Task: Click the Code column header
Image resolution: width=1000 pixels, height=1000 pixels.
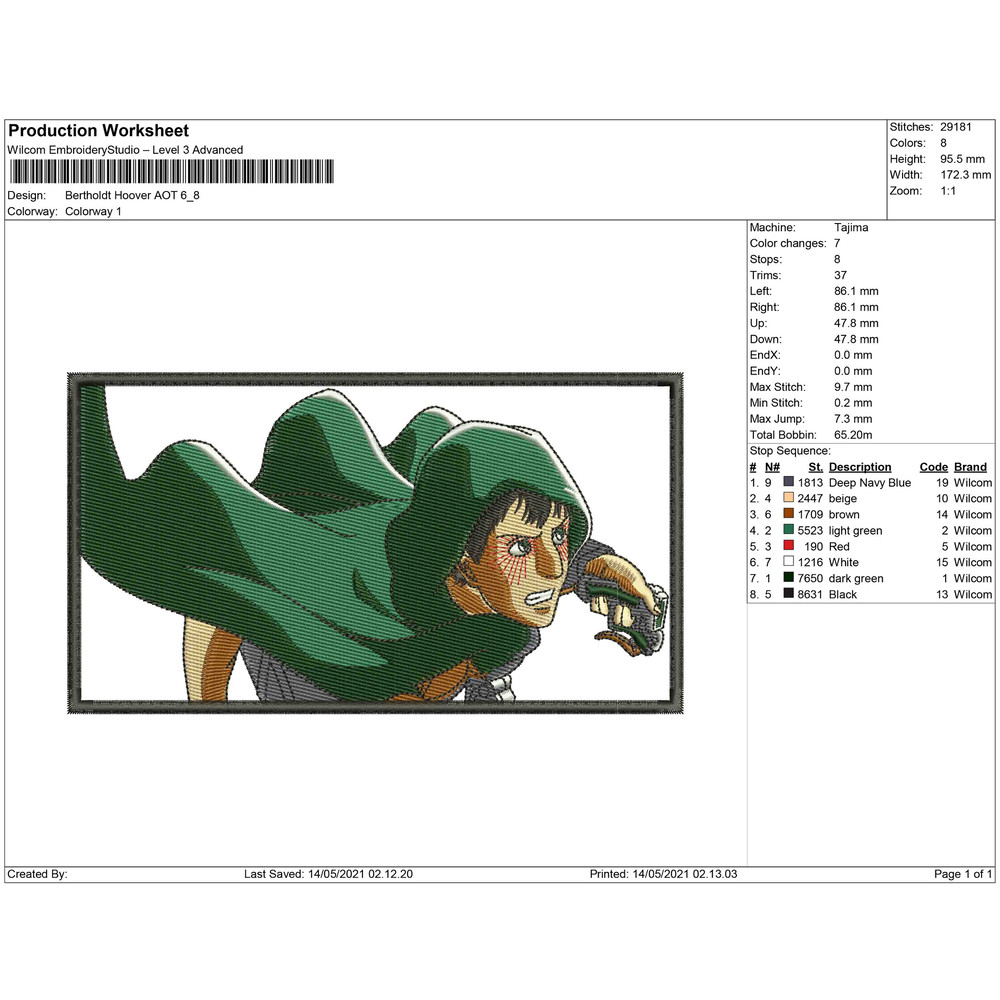Action: pyautogui.click(x=933, y=467)
